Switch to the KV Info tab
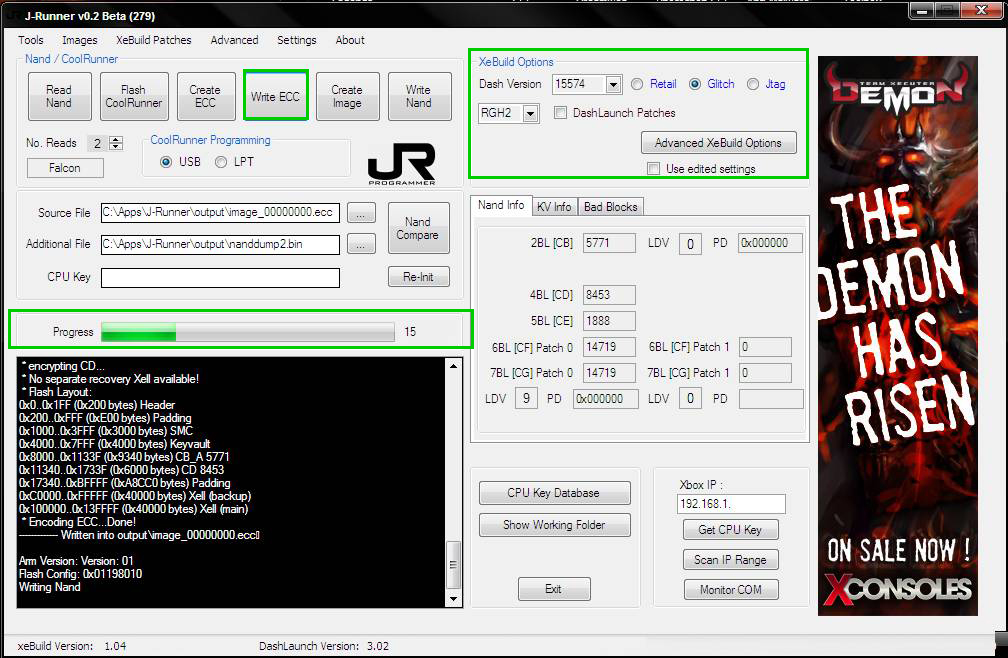Image resolution: width=1008 pixels, height=658 pixels. tap(554, 206)
